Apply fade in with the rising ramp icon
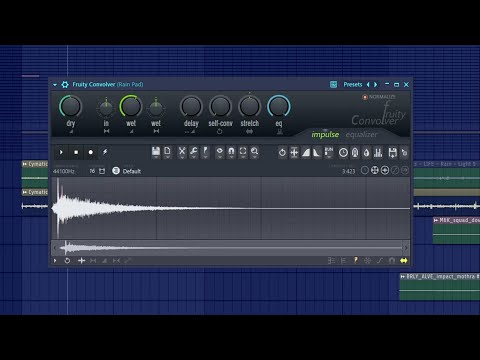 point(306,153)
